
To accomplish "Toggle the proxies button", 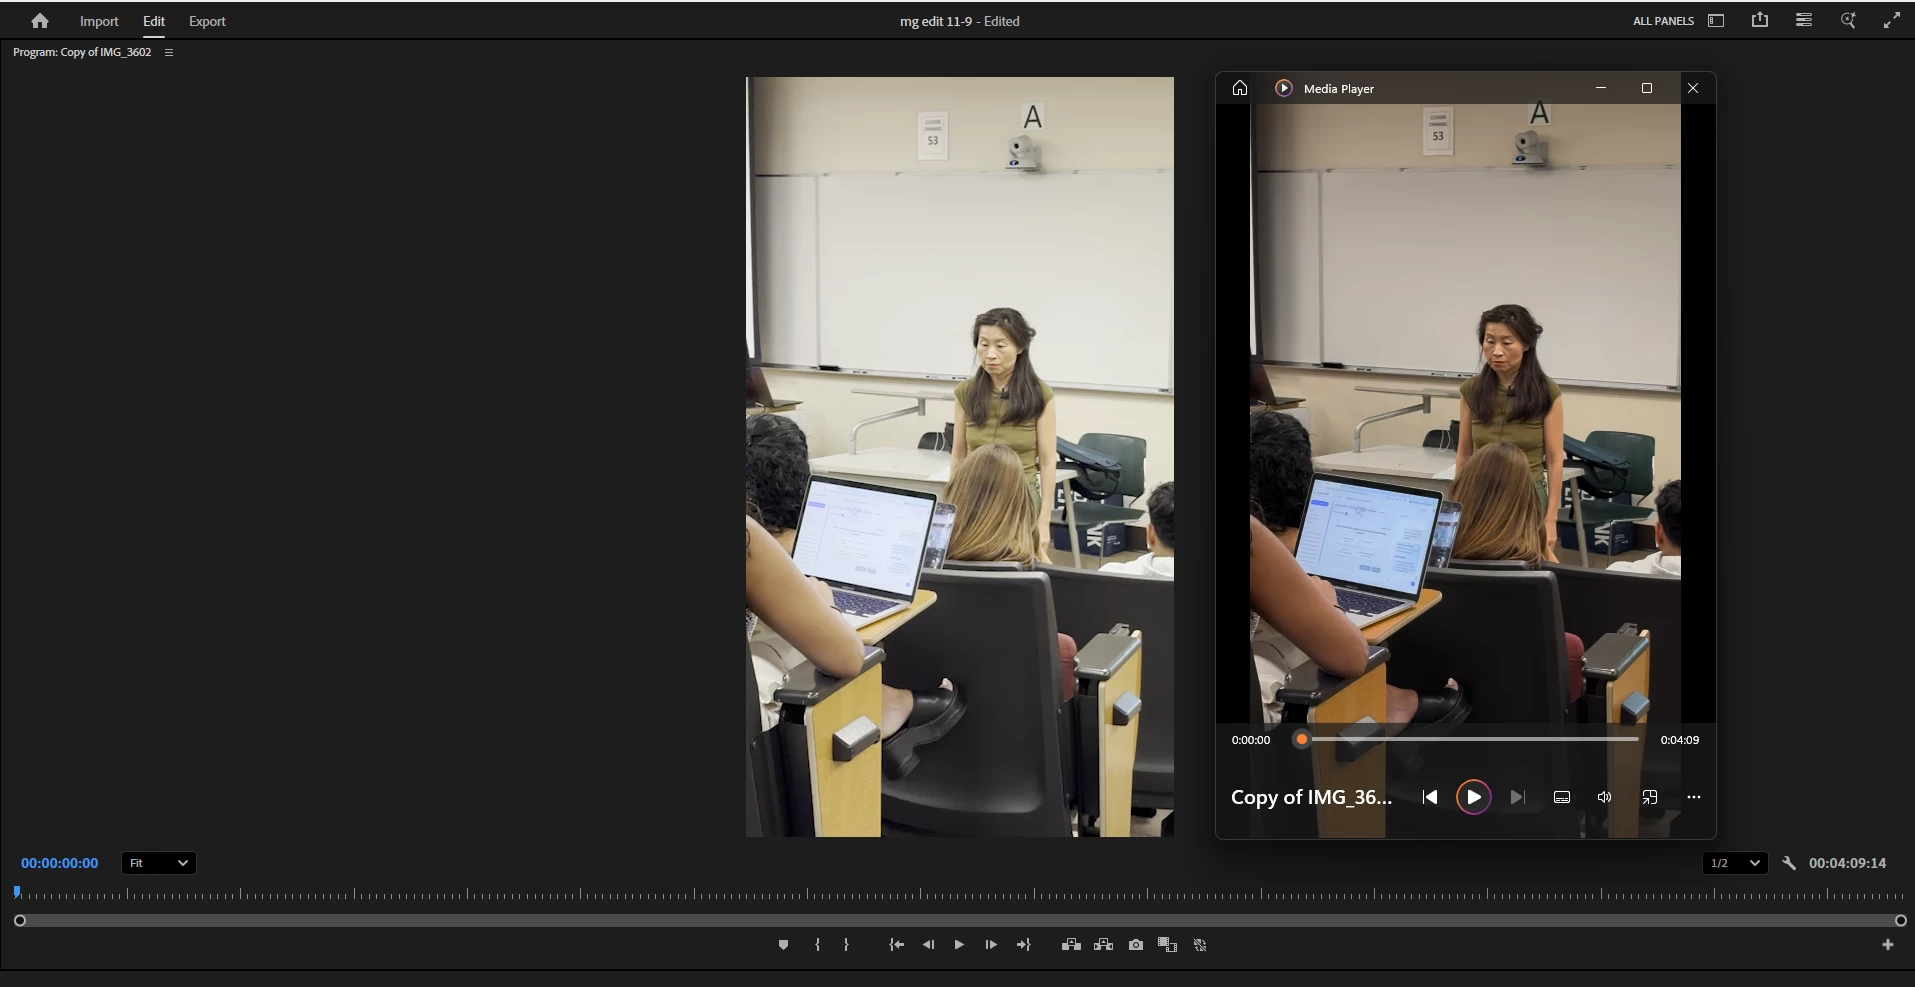I will coord(1200,945).
